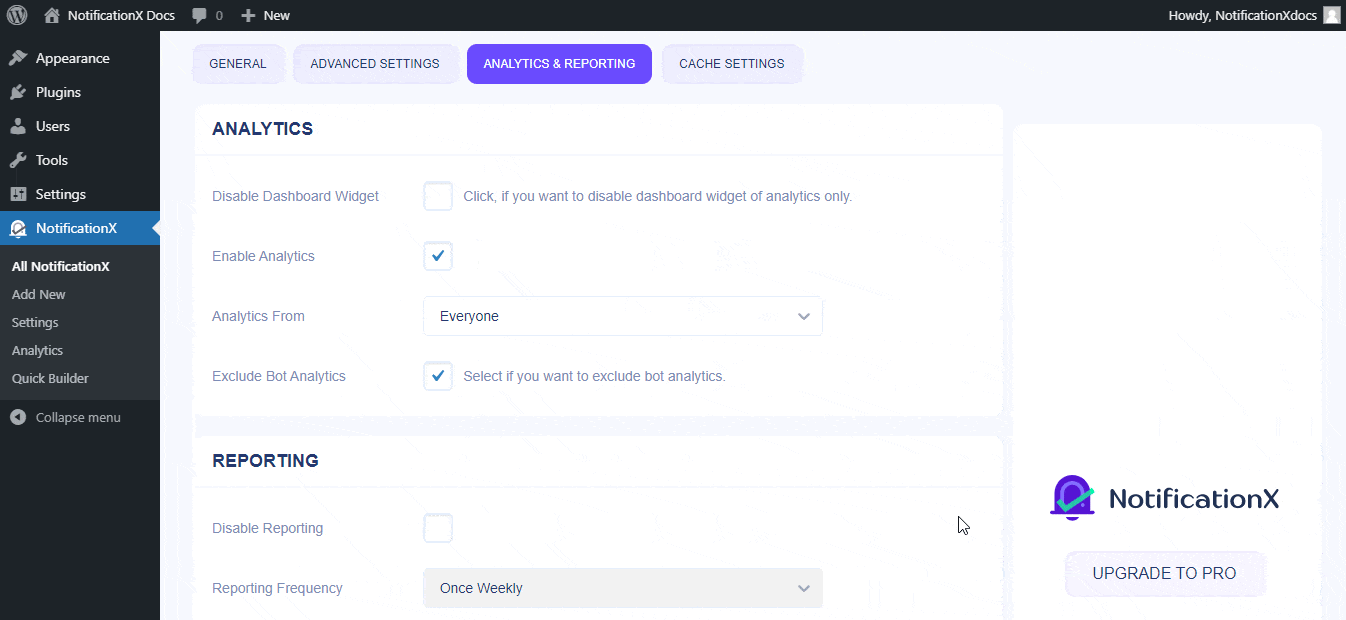Switch to the General tab
Image resolution: width=1346 pixels, height=620 pixels.
pos(238,64)
